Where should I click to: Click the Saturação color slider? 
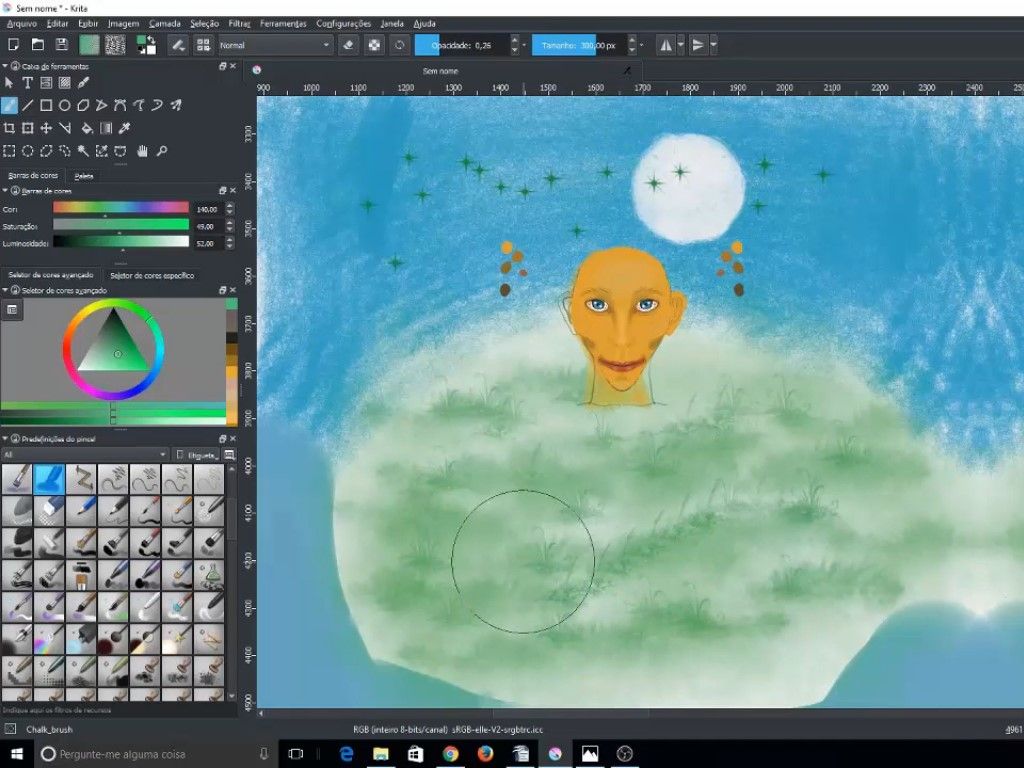pos(120,226)
